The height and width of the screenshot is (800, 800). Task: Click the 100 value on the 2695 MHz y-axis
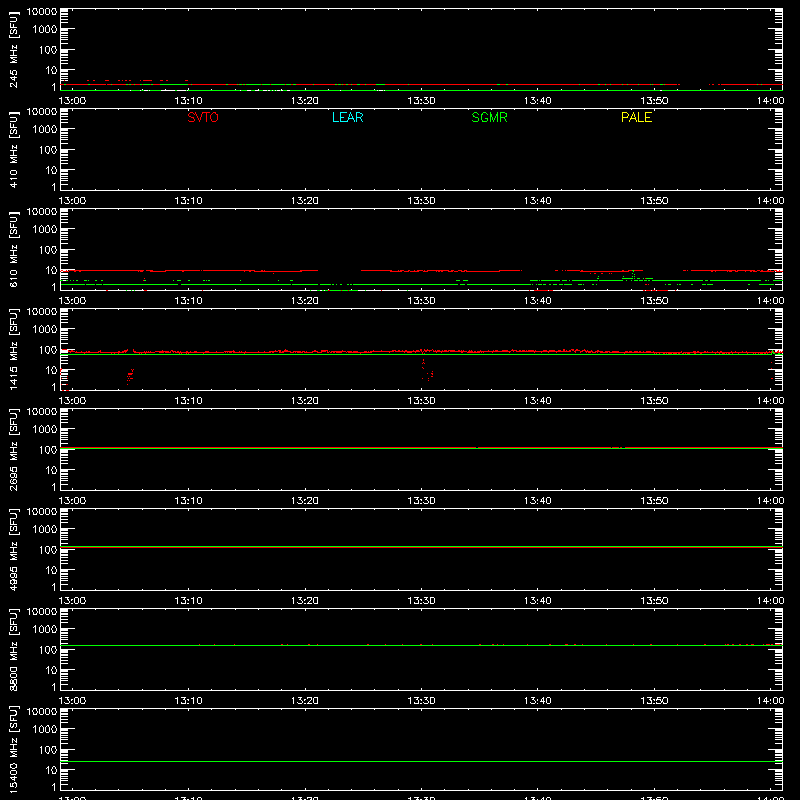[x=47, y=450]
